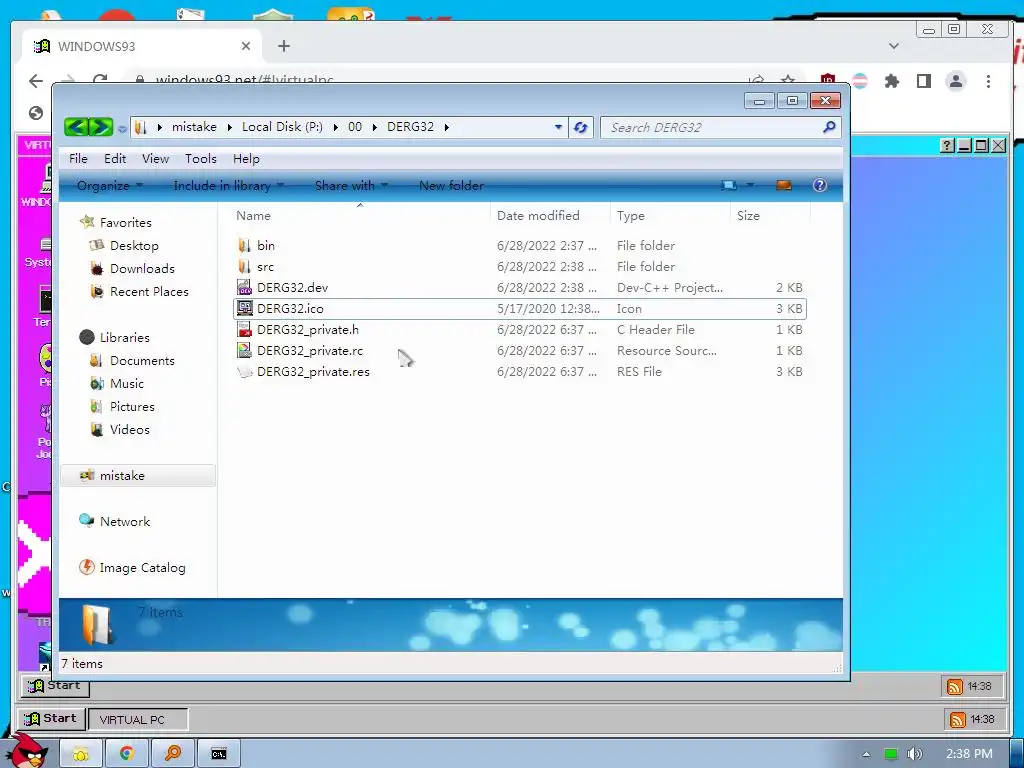This screenshot has width=1024, height=768.
Task: Click the Chrome extensions puzzle icon
Action: [891, 81]
